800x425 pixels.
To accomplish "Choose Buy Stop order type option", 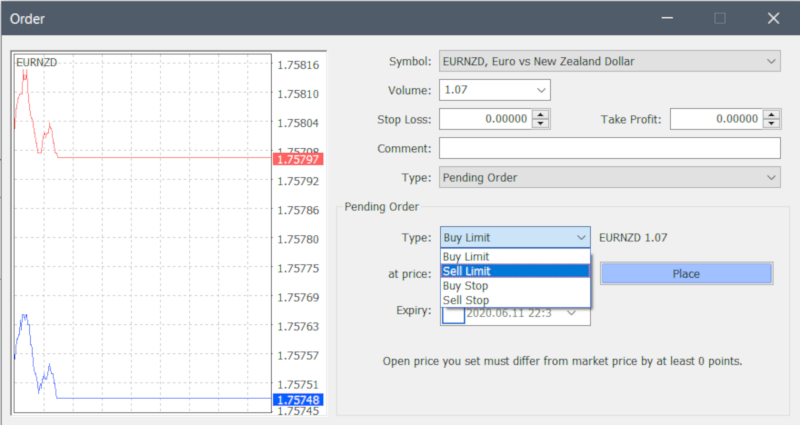I will tap(515, 285).
